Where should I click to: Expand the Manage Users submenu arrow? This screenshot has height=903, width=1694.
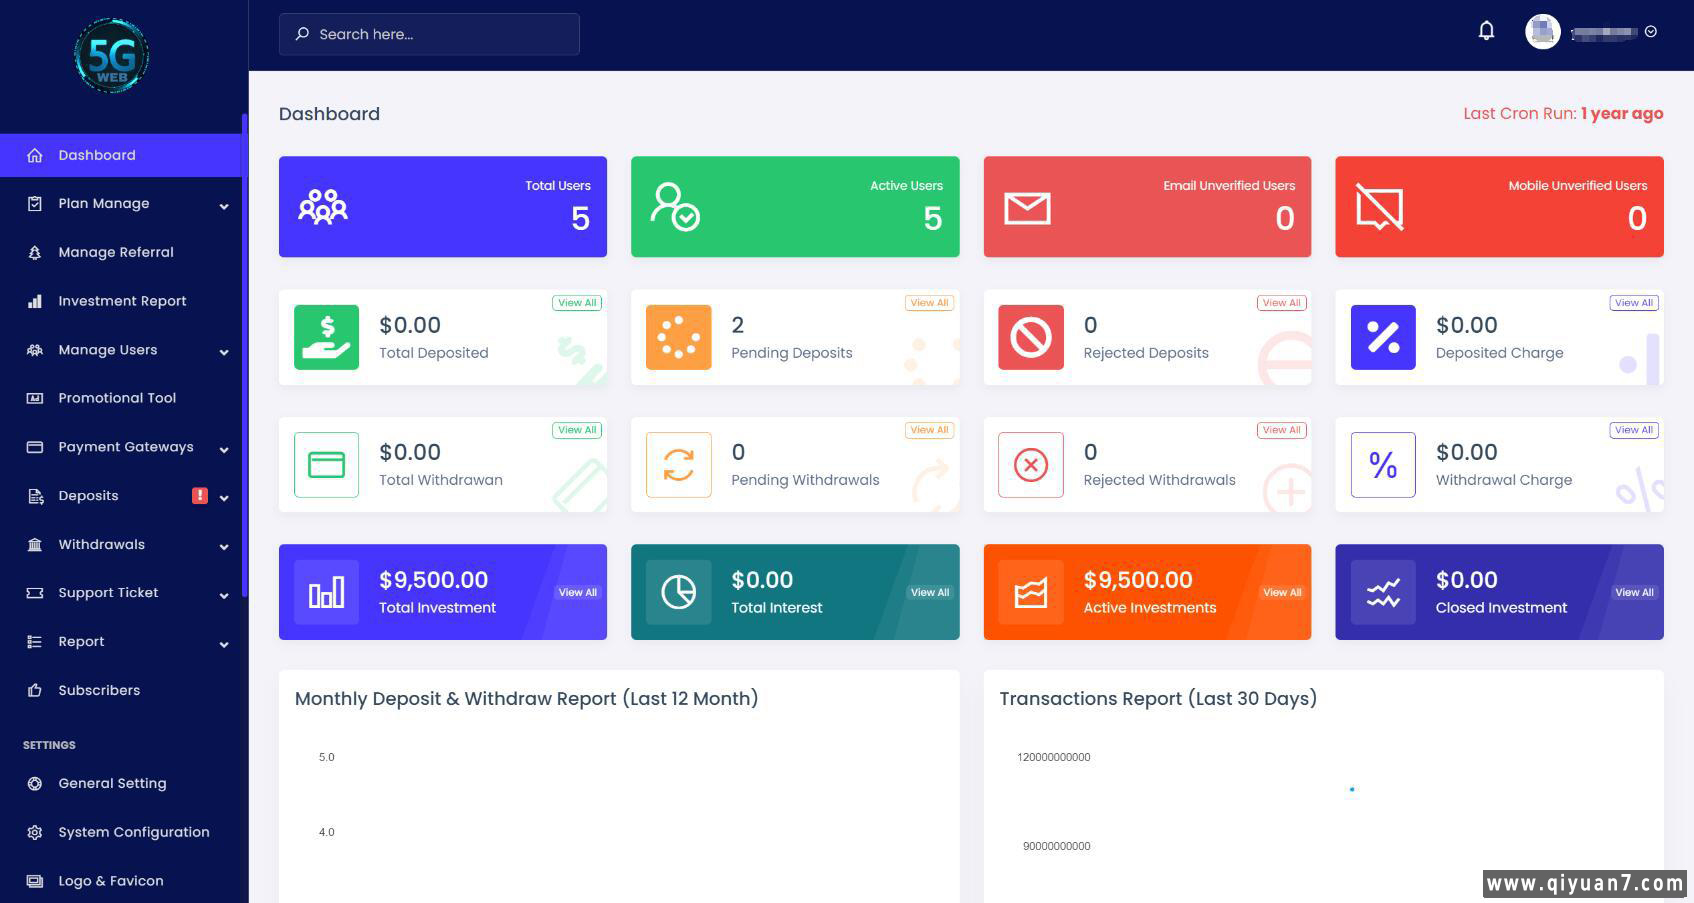(224, 351)
